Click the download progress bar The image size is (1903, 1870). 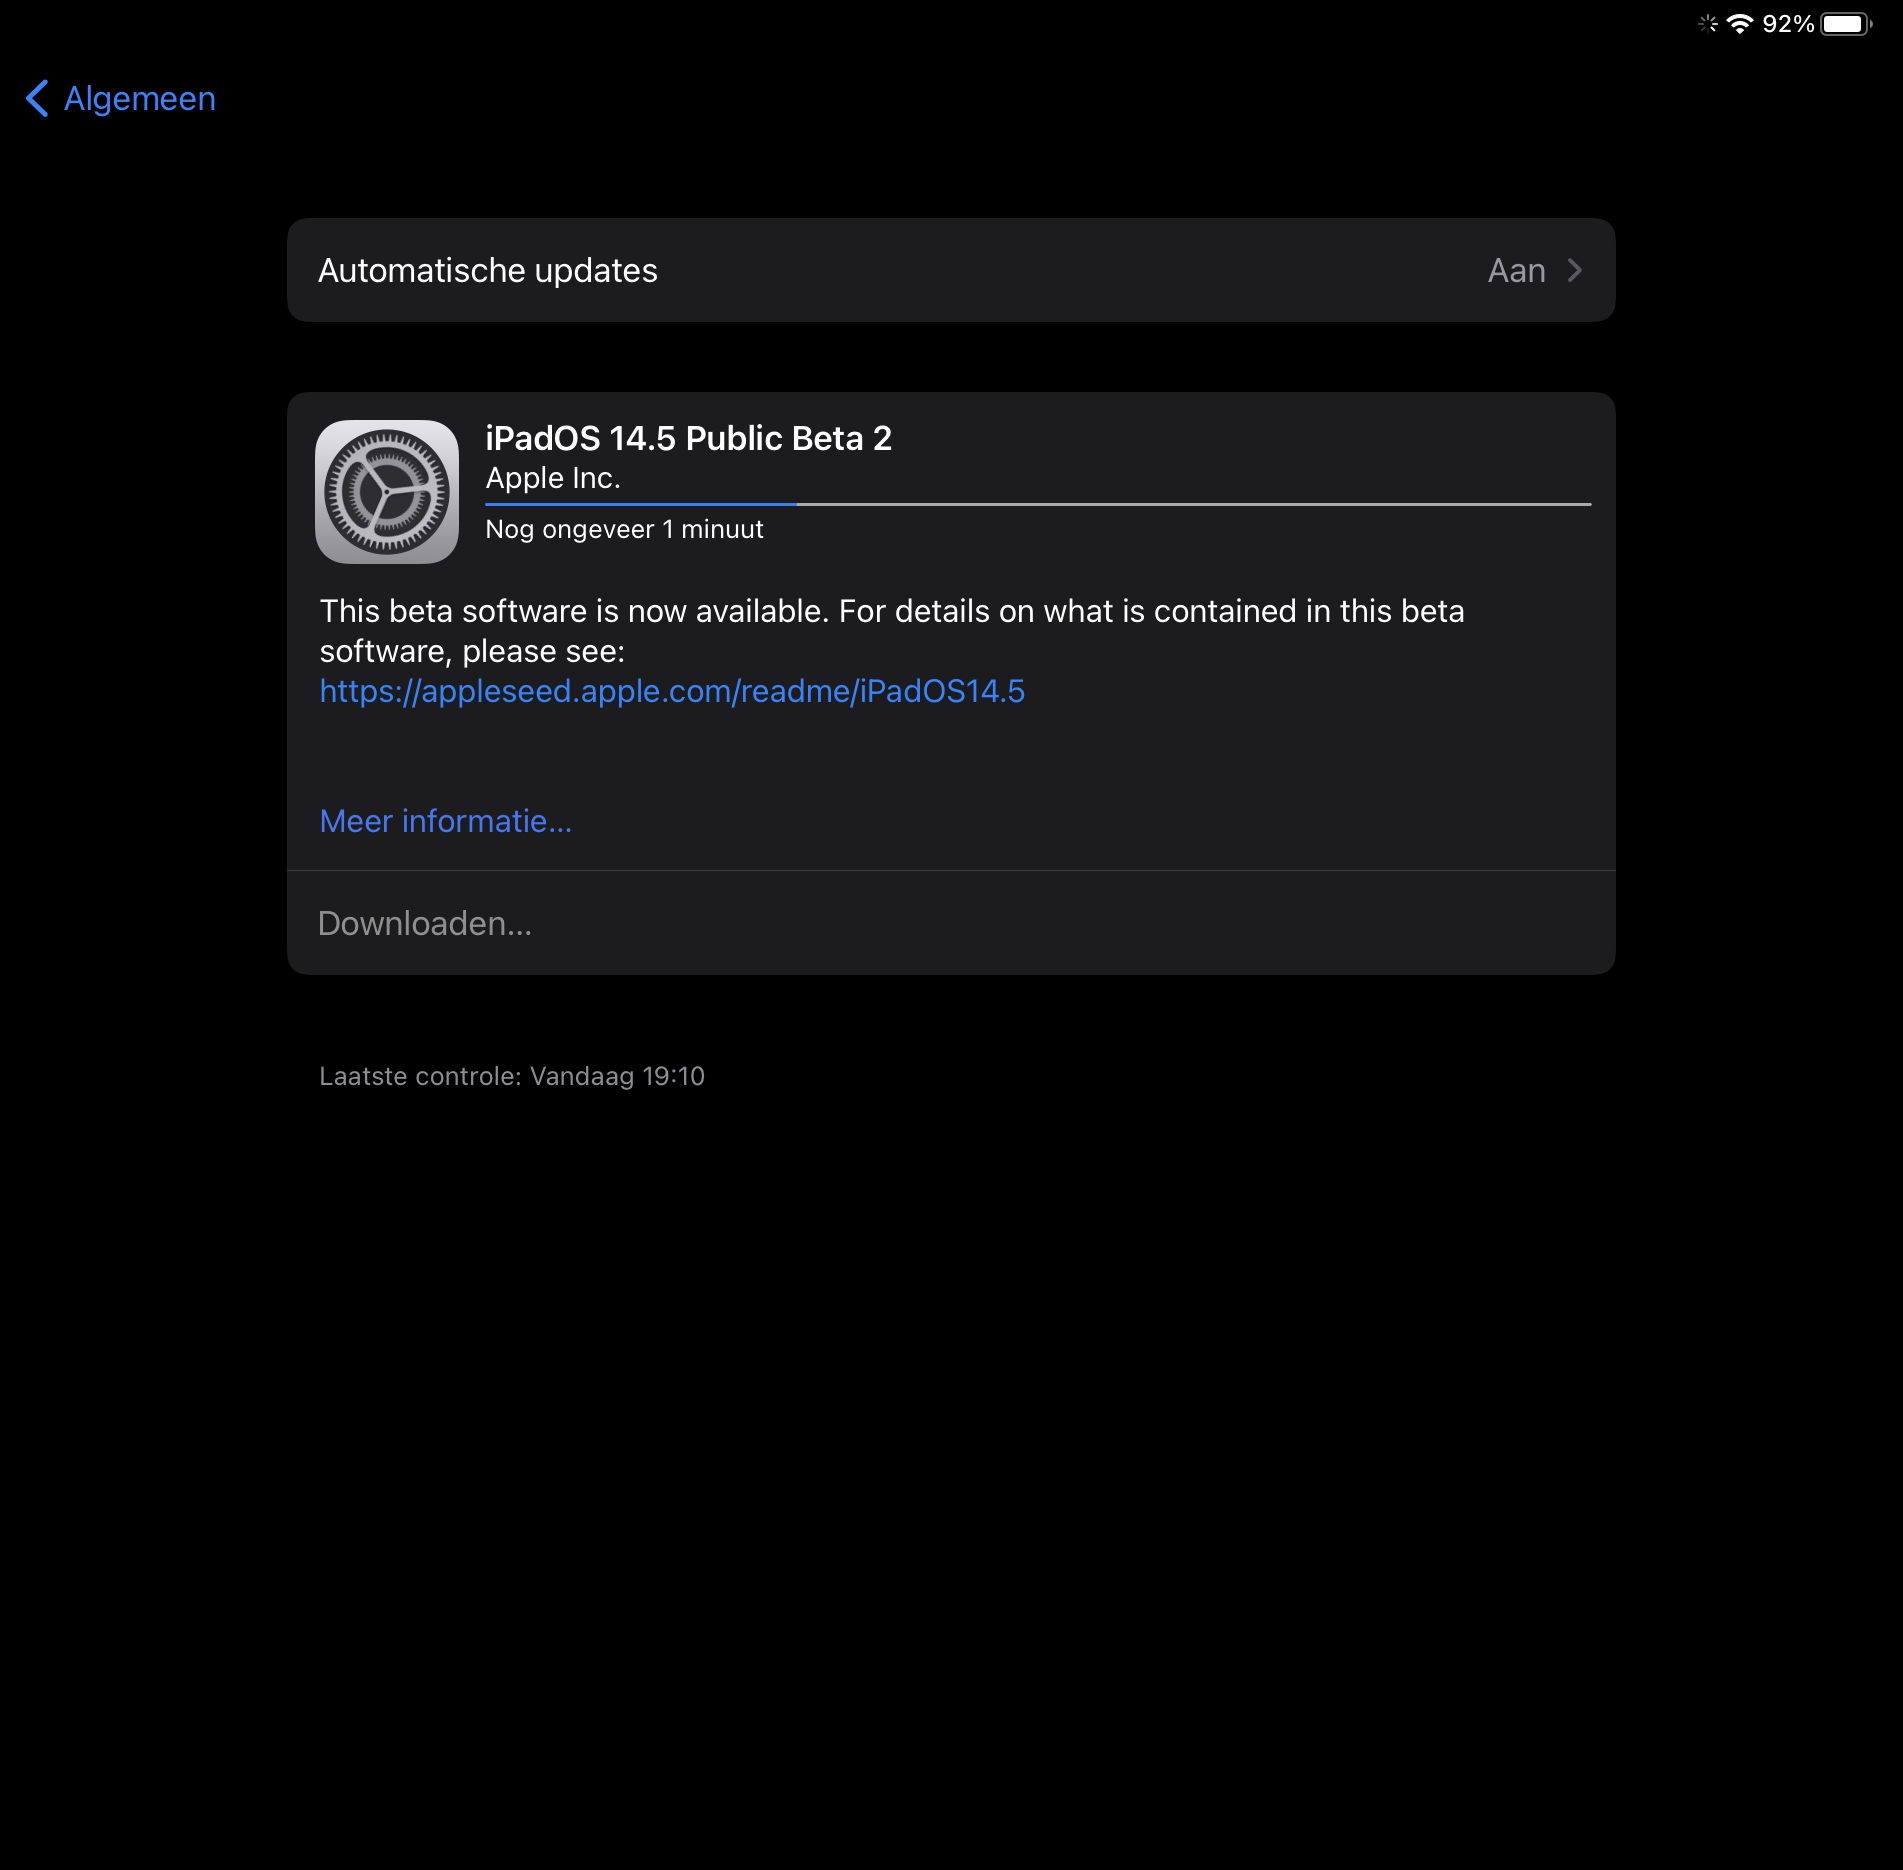tap(1038, 505)
